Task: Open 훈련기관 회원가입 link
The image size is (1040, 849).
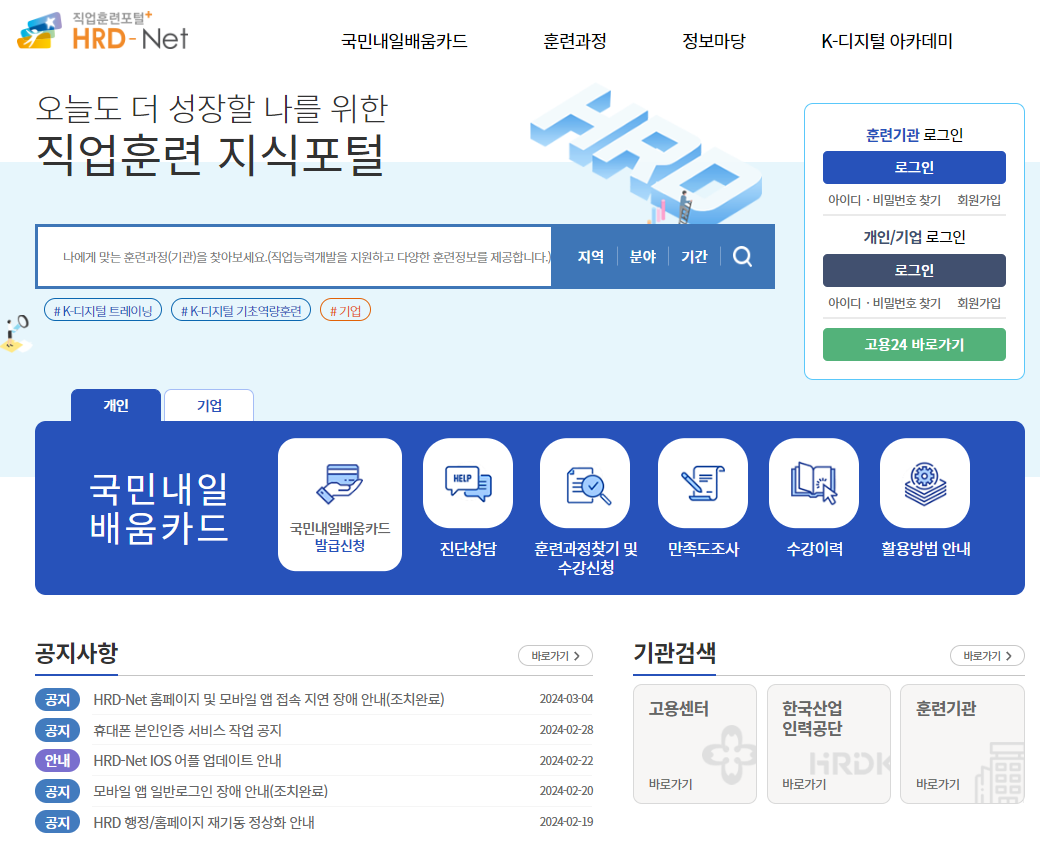Action: 978,200
